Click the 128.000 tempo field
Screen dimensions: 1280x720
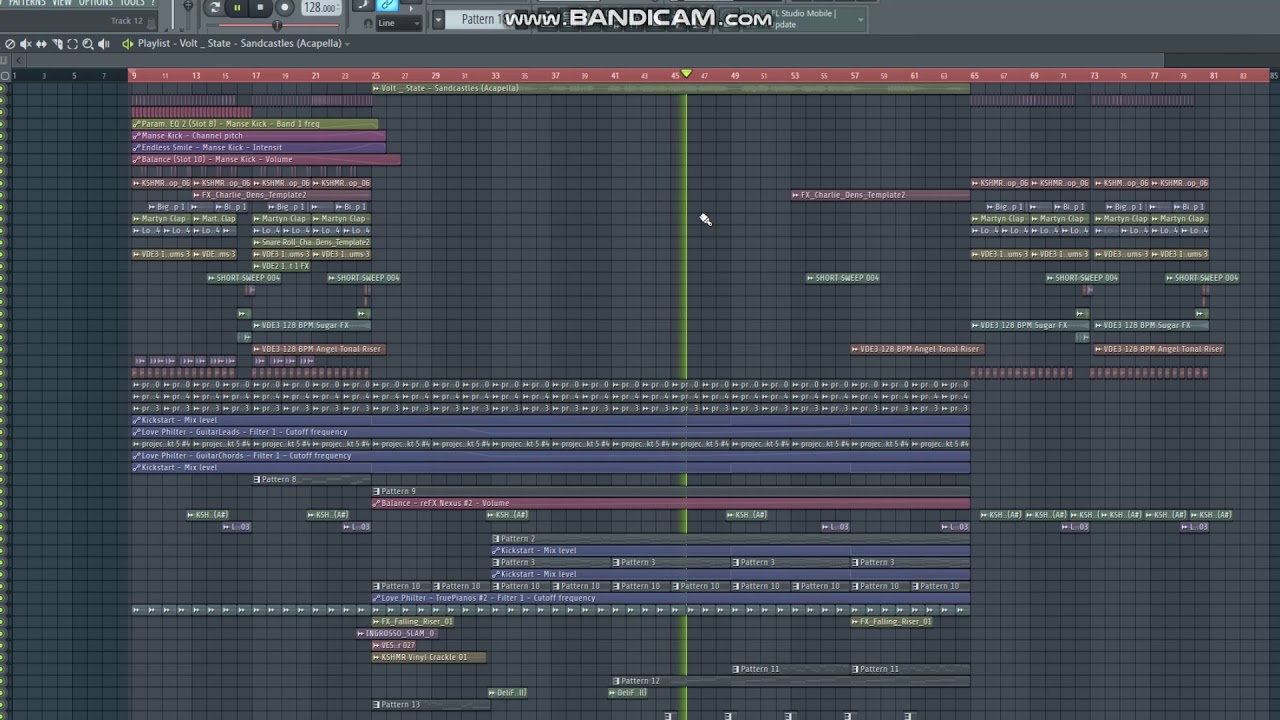[x=320, y=8]
